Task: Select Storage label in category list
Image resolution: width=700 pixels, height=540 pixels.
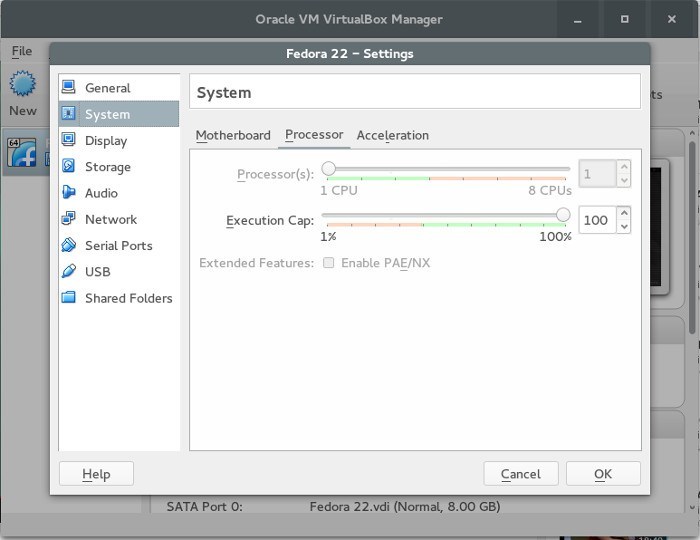Action: click(x=108, y=167)
